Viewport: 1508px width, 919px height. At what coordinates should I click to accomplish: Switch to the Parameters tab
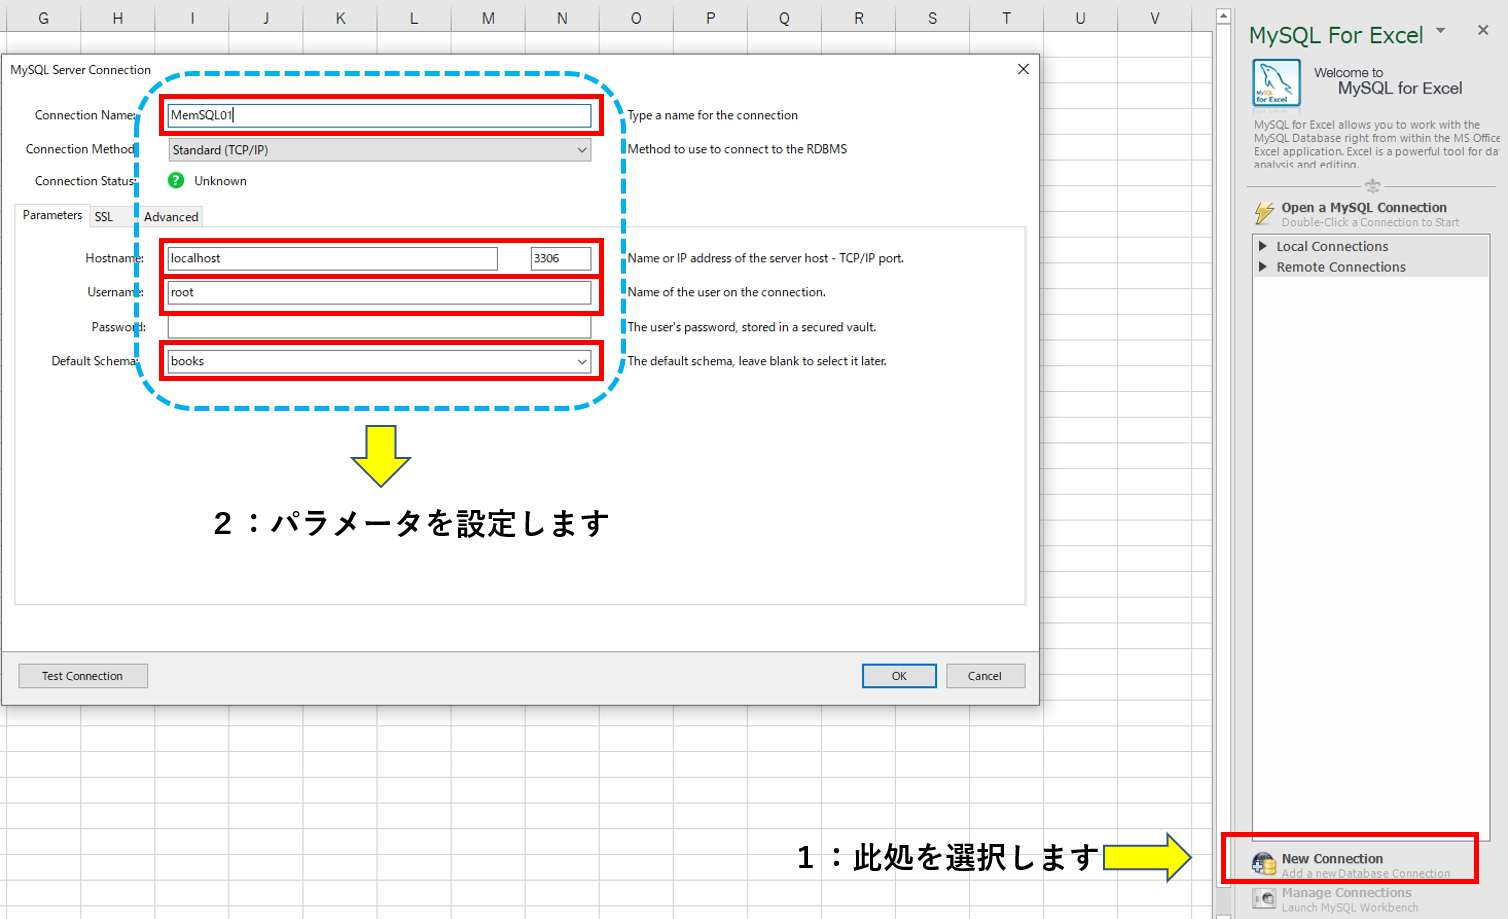pos(52,215)
